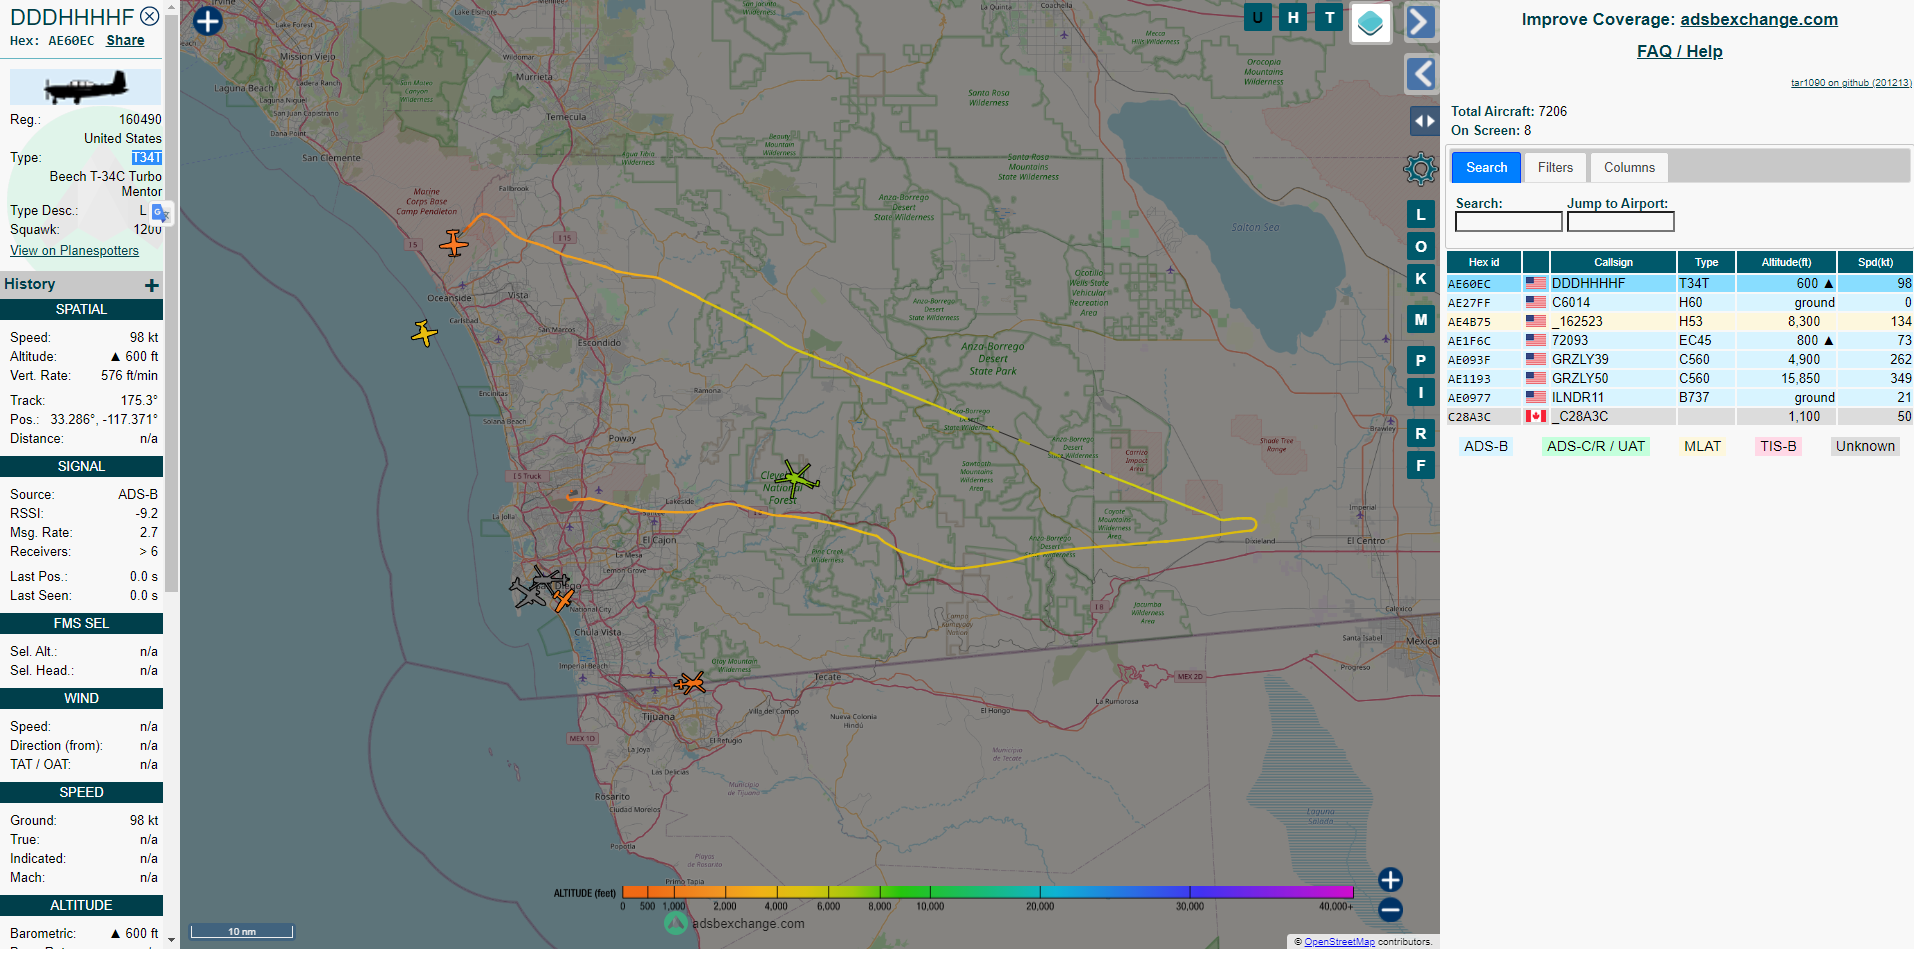Focus the Search input field
Viewport: 1914px width, 953px height.
(1508, 222)
